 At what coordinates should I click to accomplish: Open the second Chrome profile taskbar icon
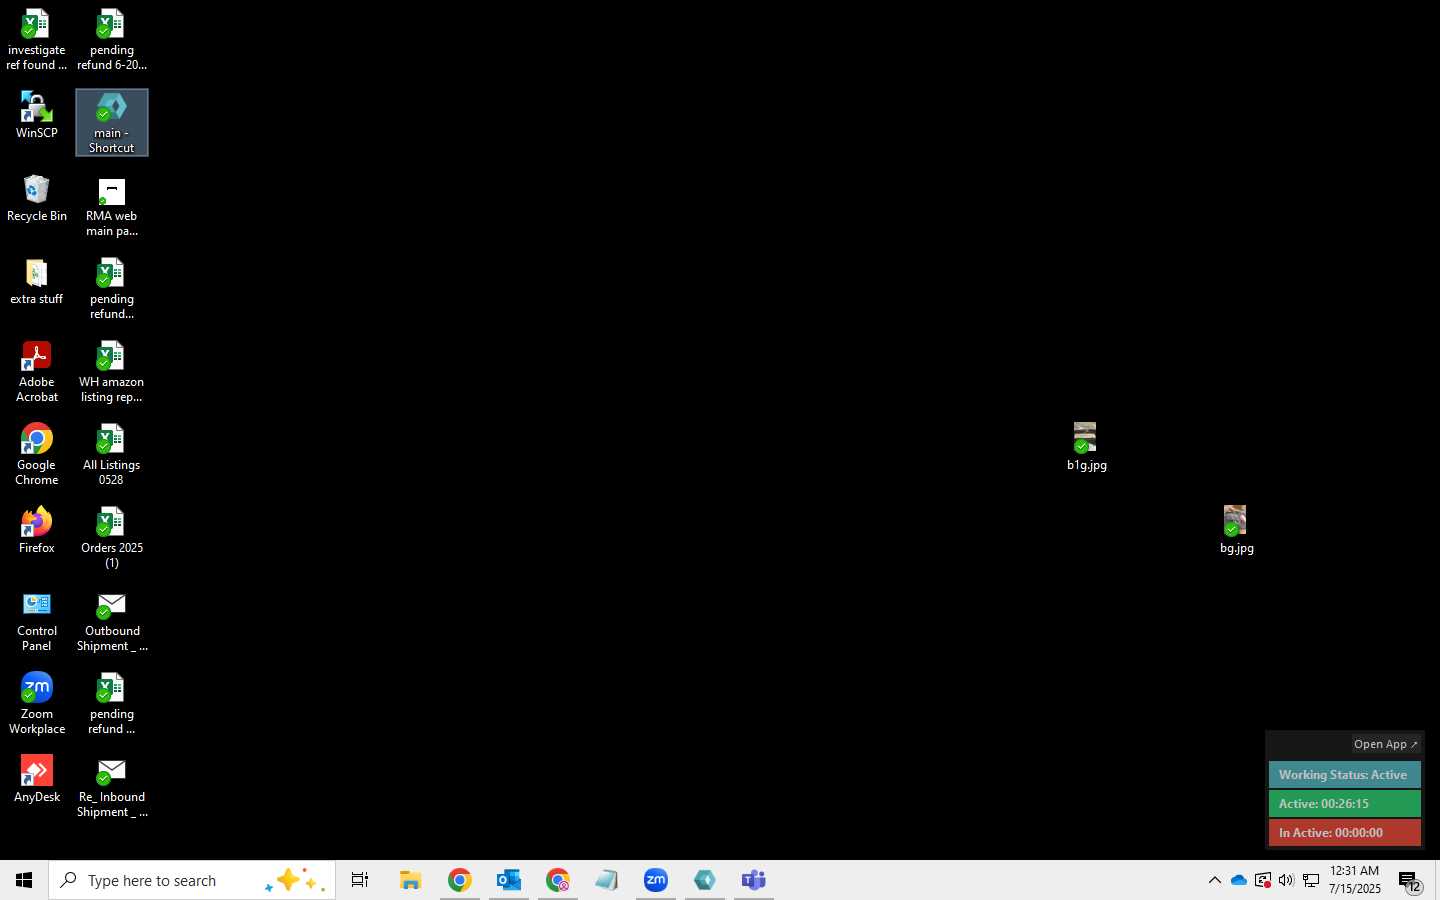point(557,880)
